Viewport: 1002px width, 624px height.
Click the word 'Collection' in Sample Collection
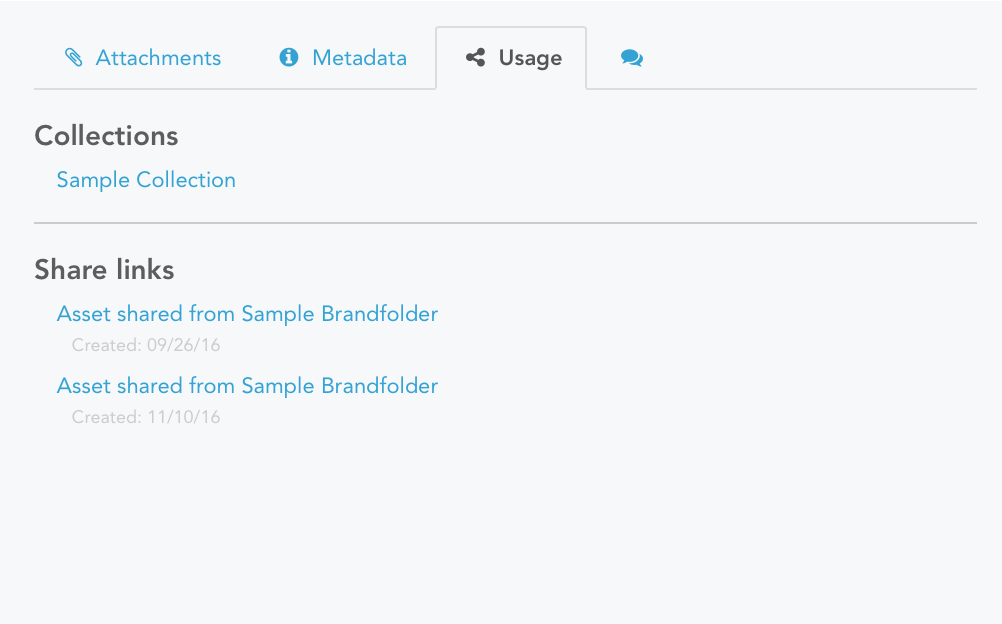click(x=186, y=180)
